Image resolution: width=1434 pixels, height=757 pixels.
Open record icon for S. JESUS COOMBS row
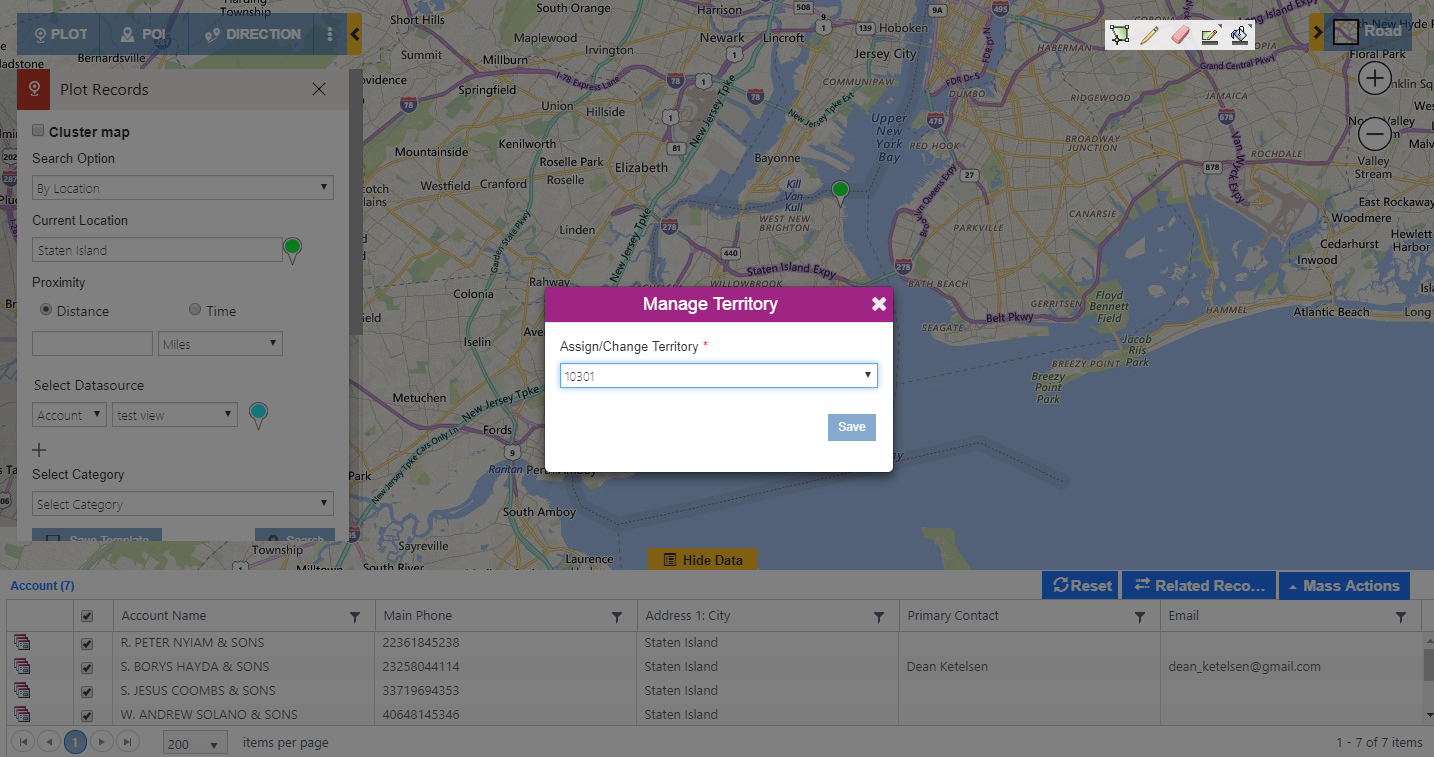(x=22, y=690)
